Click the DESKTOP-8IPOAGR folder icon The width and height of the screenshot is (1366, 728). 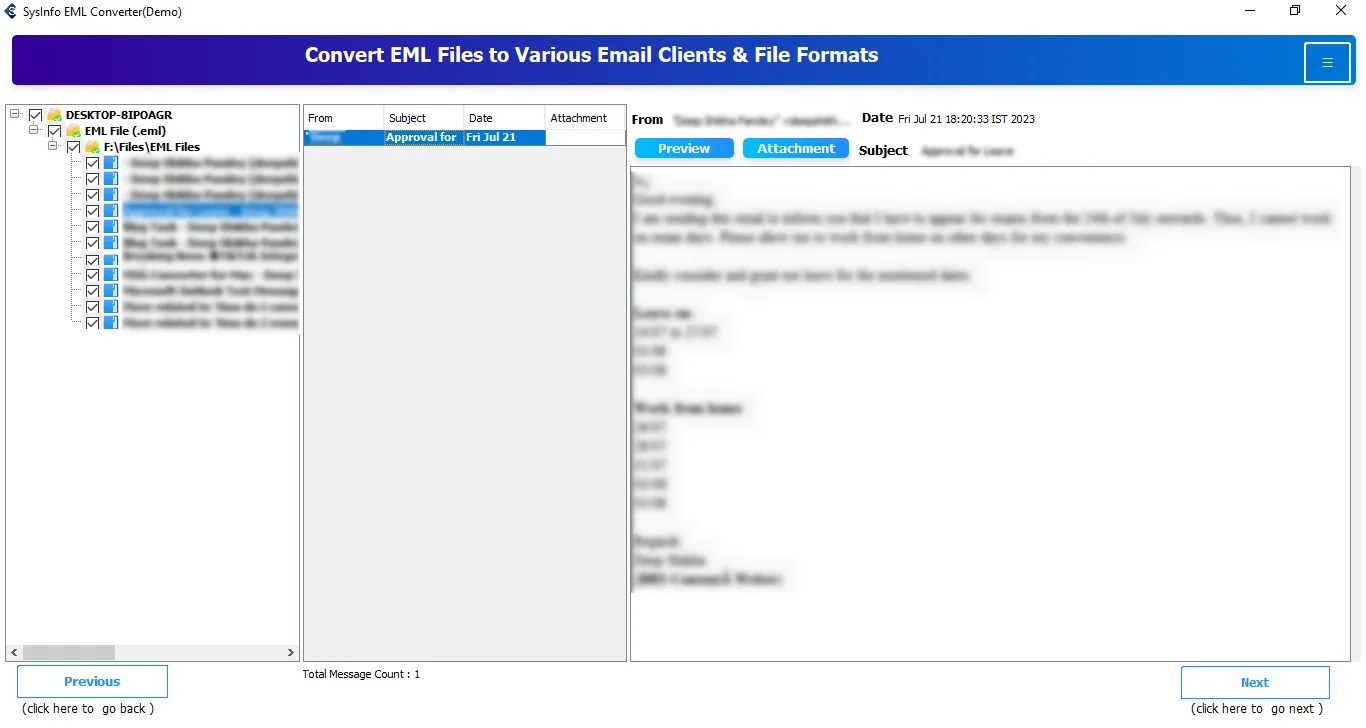54,115
